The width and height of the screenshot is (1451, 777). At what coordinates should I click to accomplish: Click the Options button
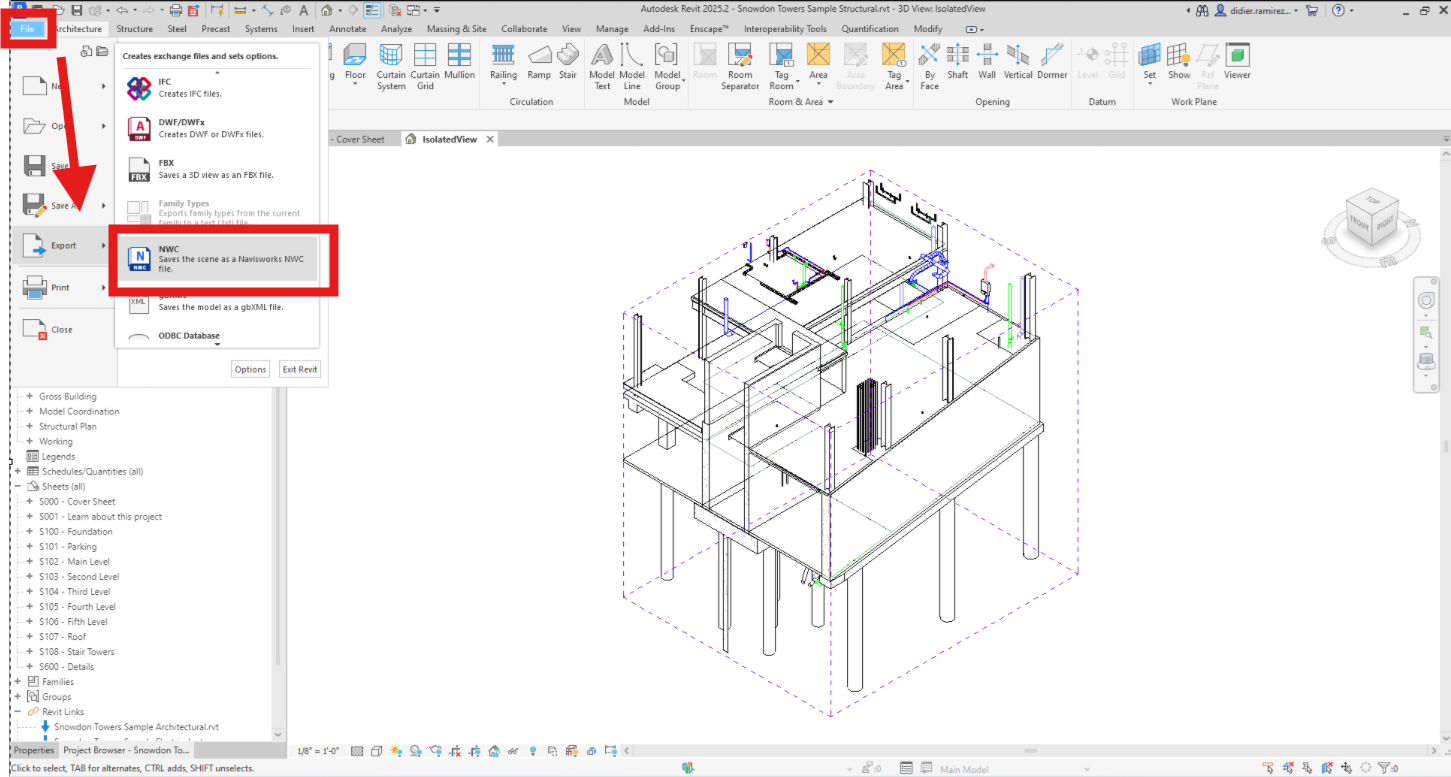(250, 369)
